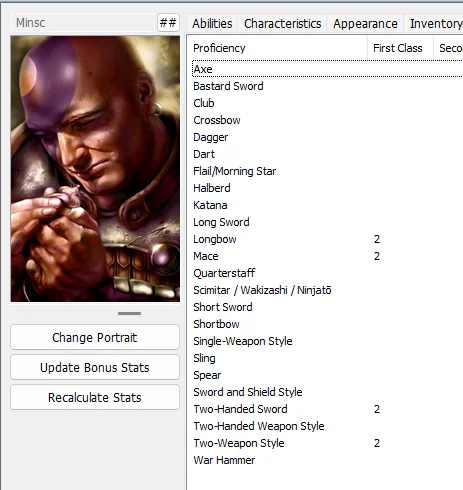Click Two-Handed Sword First Class value 2
463x490 pixels.
377,409
